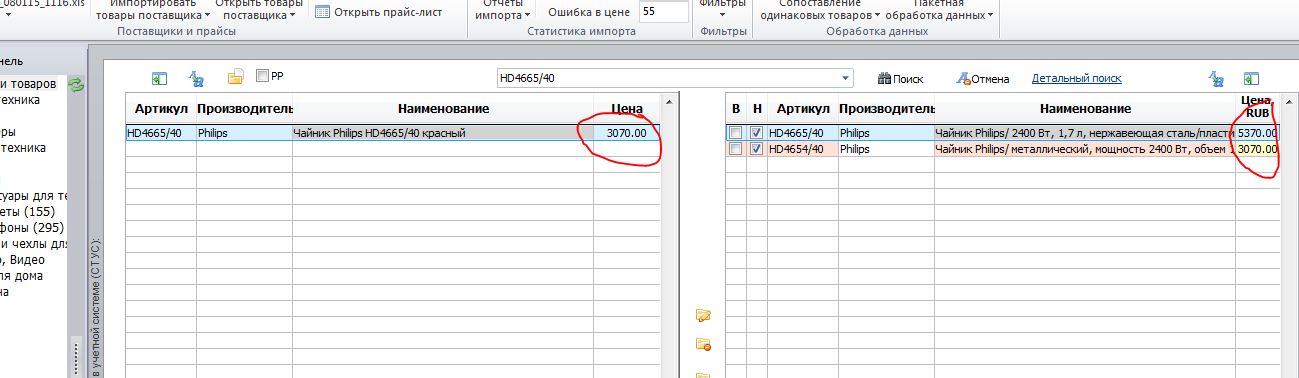Click the find-and-replace icon above the right grid
The width and height of the screenshot is (1299, 378).
1216,78
